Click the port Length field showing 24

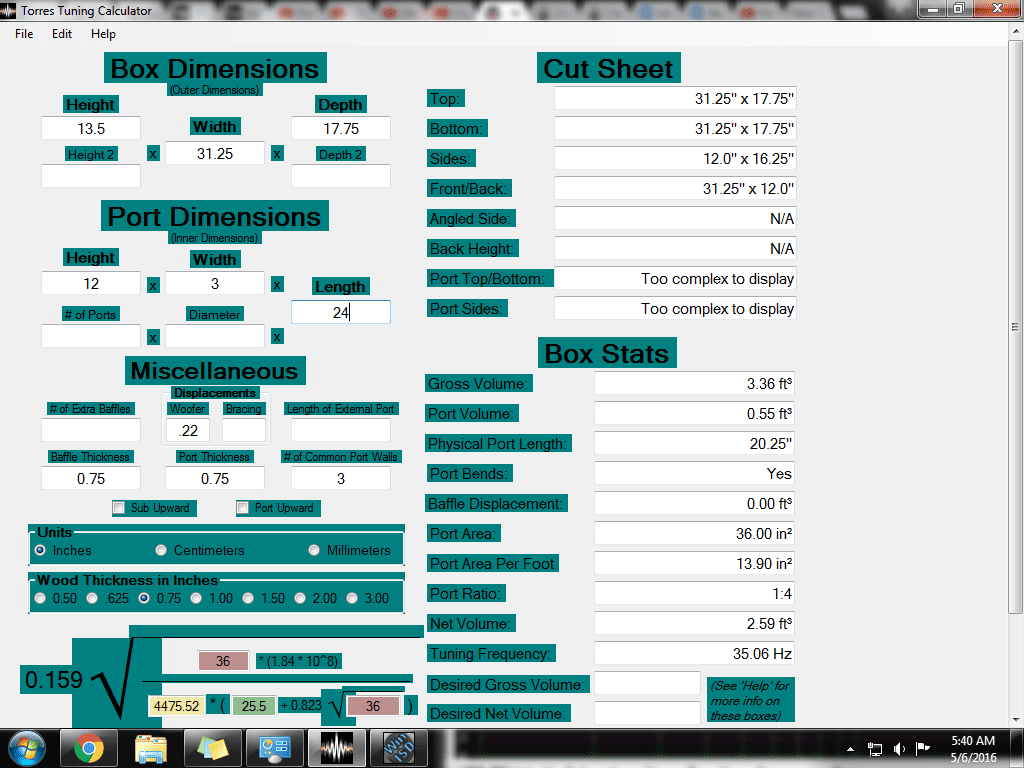click(341, 312)
